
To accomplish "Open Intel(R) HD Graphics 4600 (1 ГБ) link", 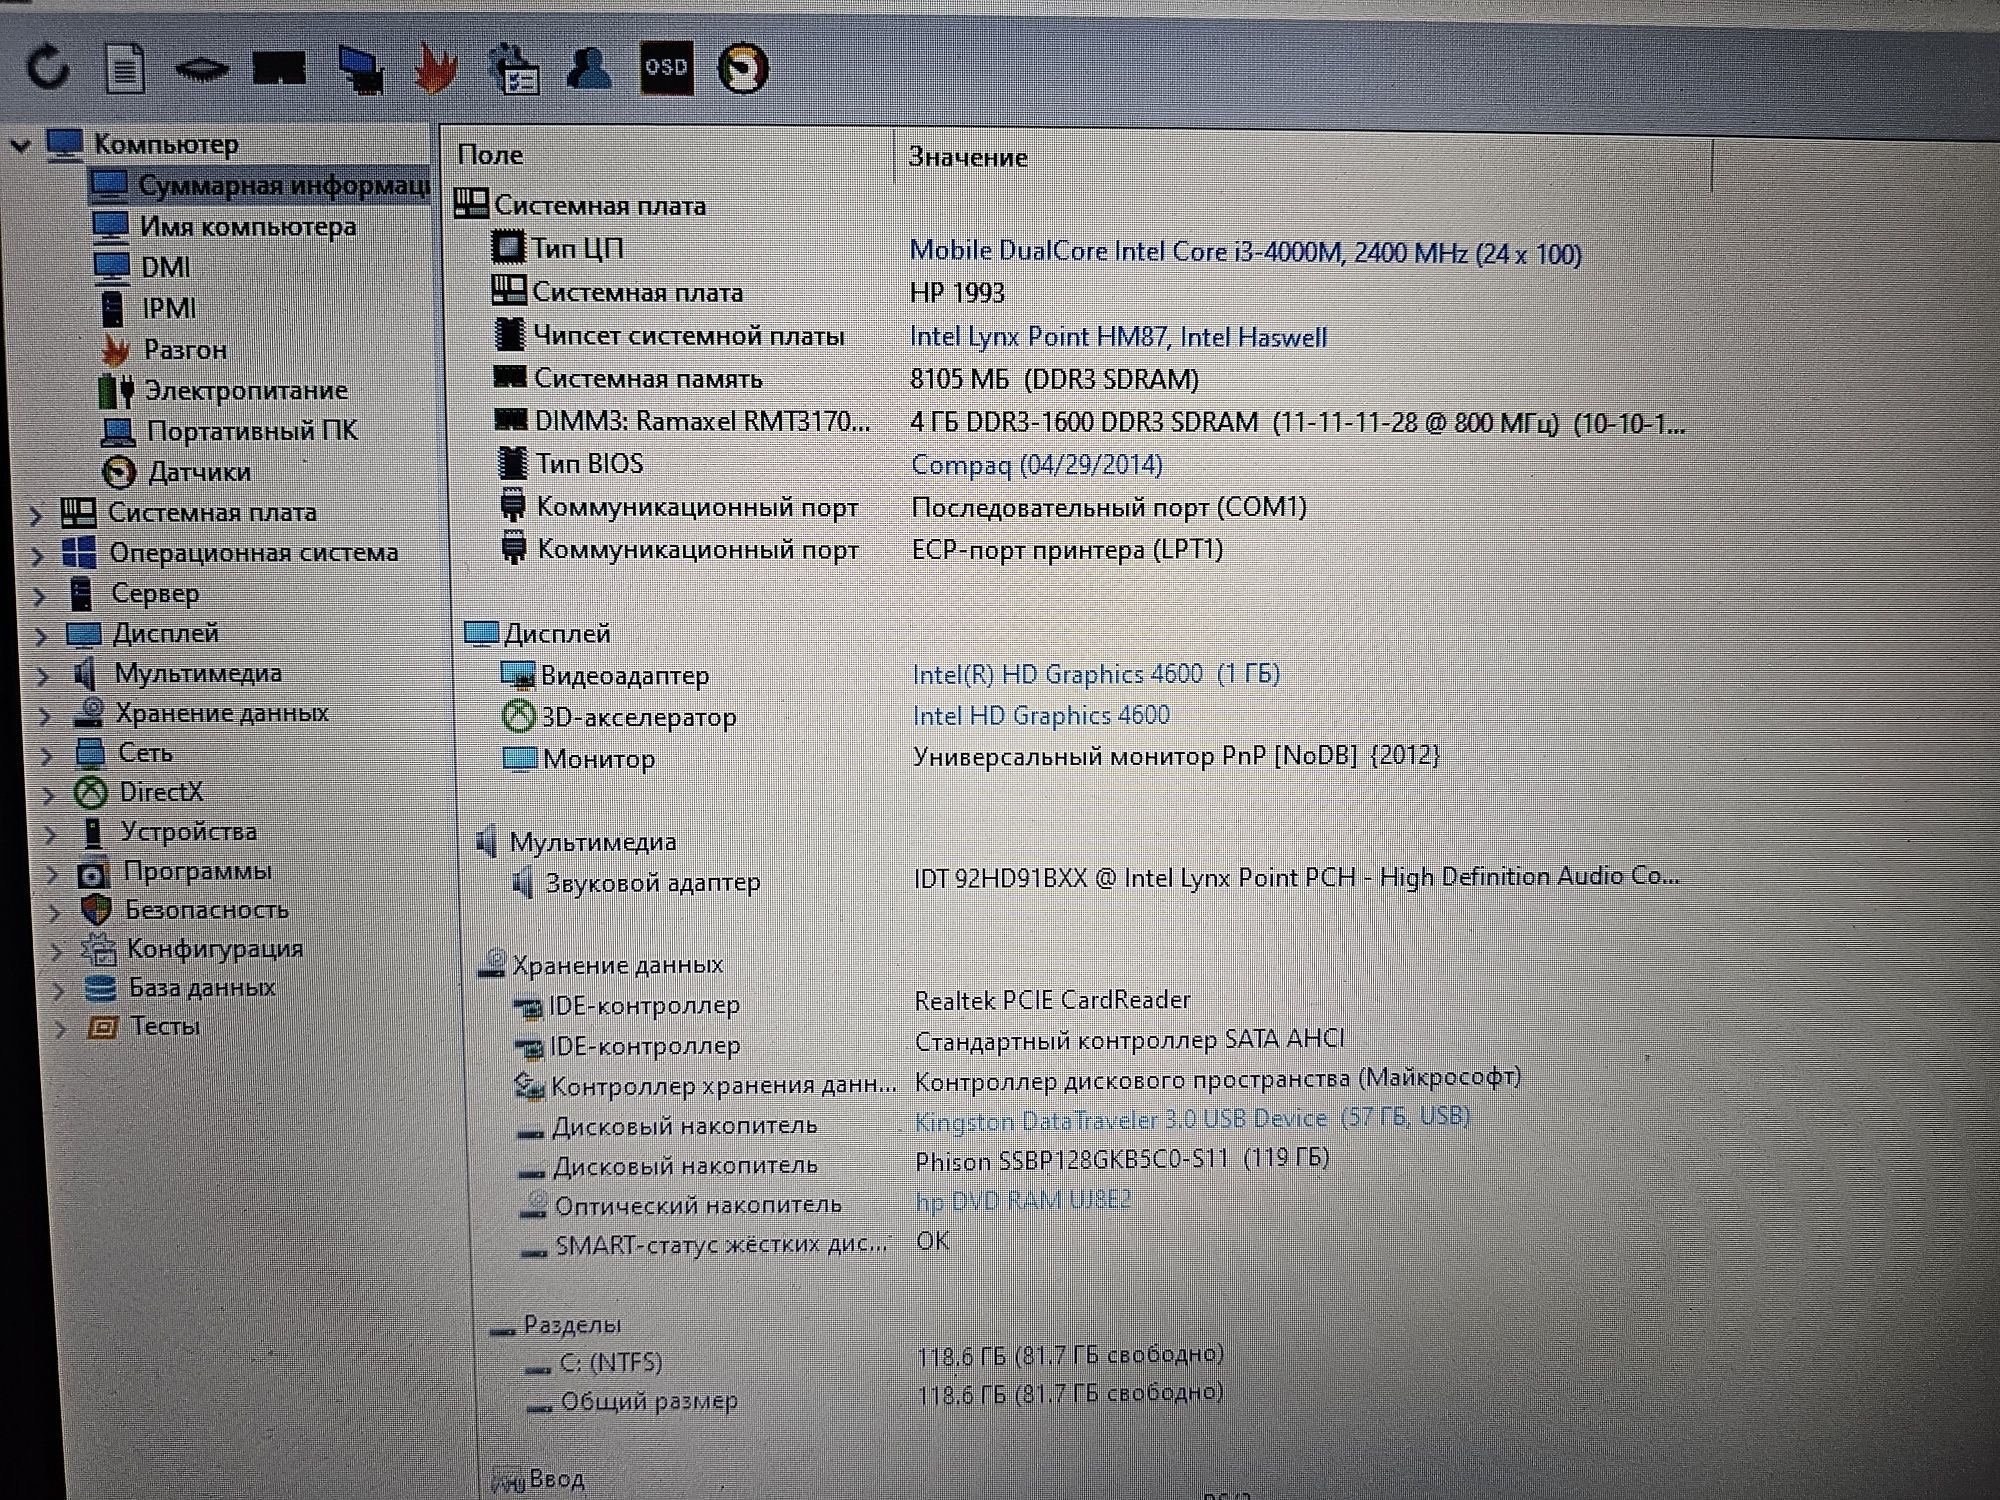I will [x=1096, y=674].
